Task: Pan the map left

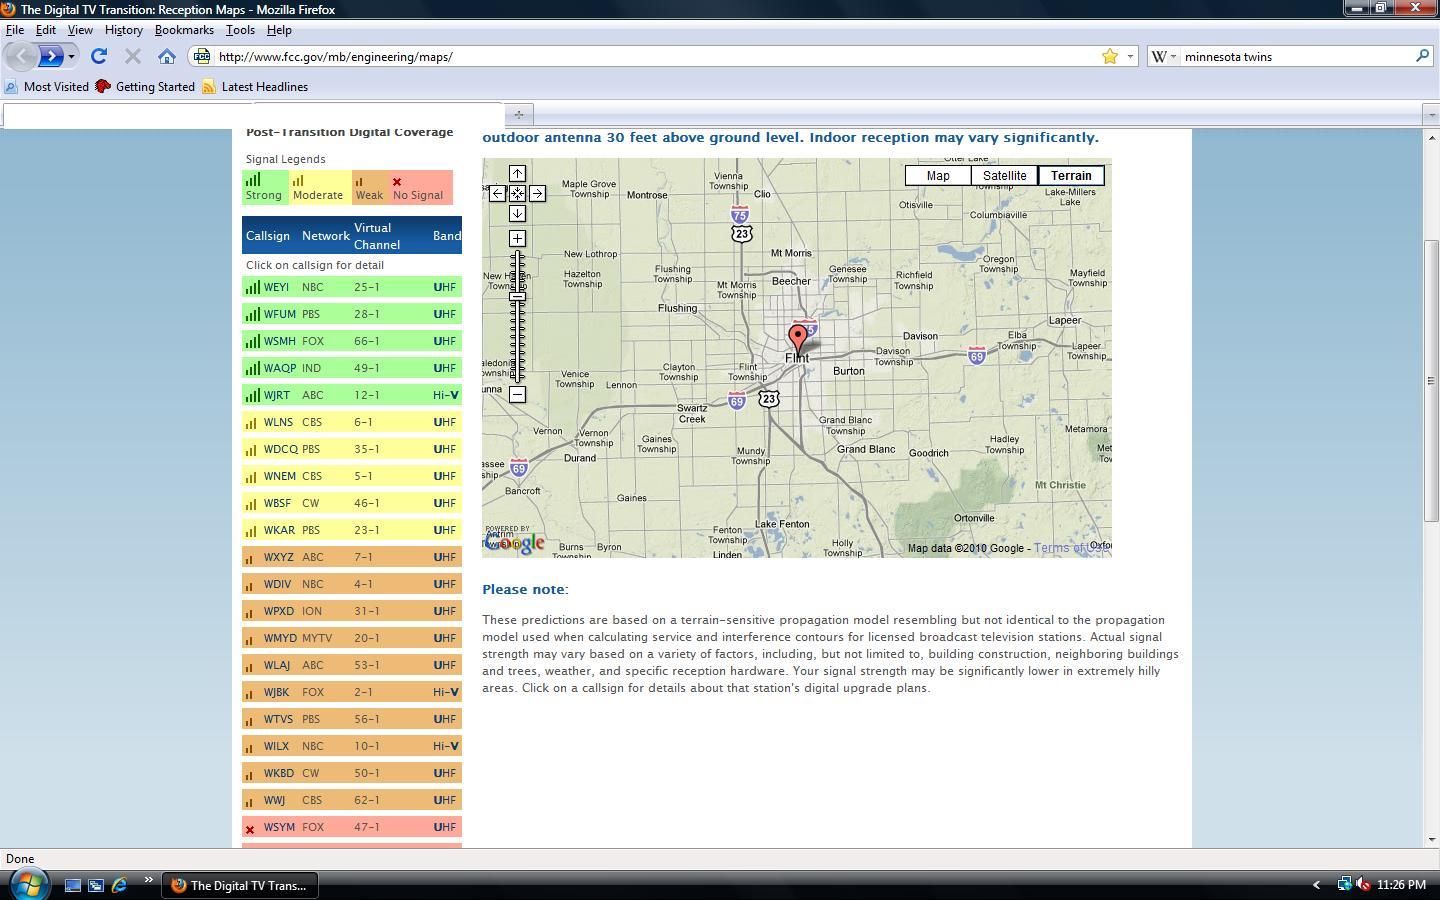Action: [x=497, y=193]
